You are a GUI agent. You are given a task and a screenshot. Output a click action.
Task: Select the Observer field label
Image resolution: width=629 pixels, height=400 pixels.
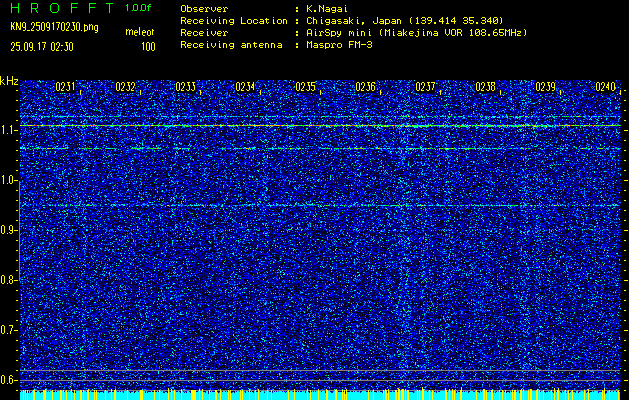click(x=204, y=9)
